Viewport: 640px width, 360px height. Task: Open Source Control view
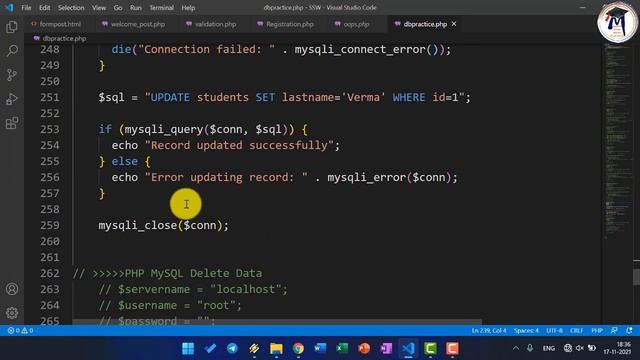pos(12,75)
